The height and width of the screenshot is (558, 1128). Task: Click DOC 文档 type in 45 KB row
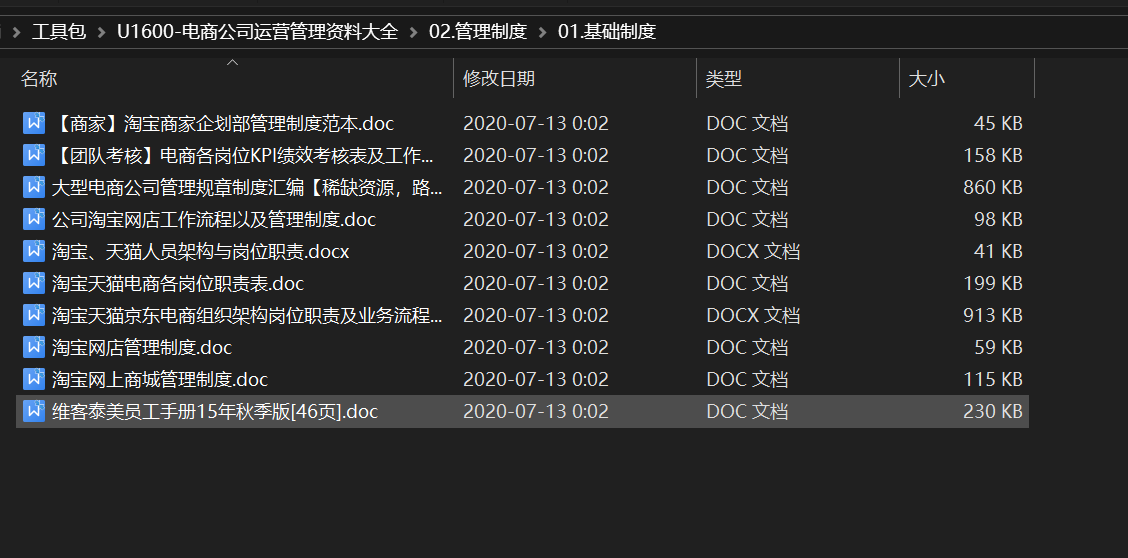pyautogui.click(x=747, y=124)
